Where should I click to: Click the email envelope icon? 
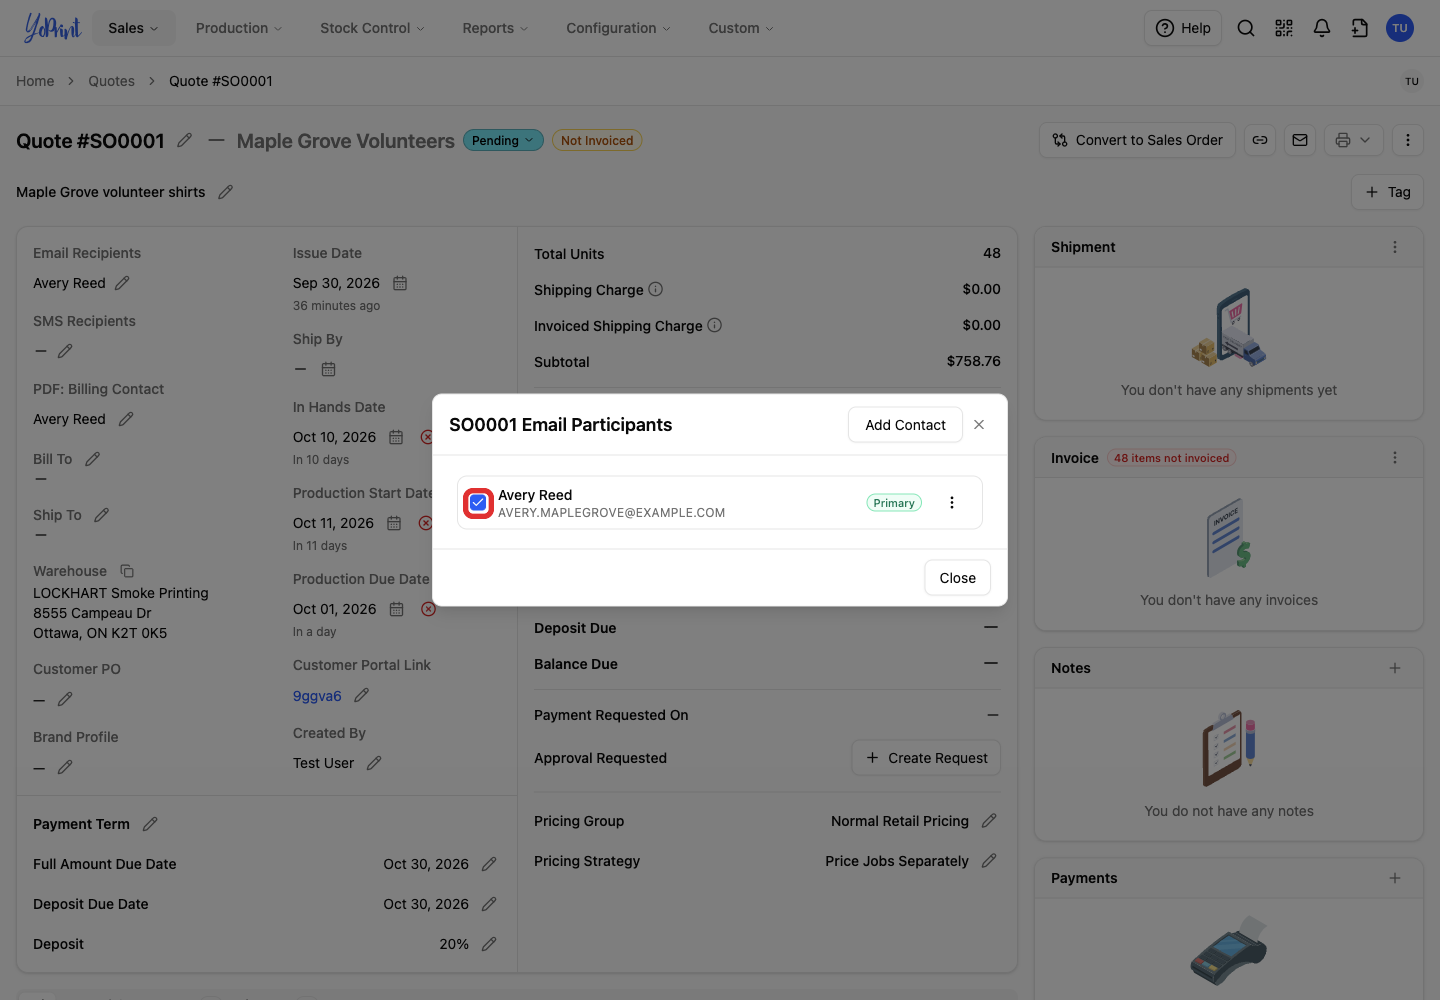point(1300,140)
